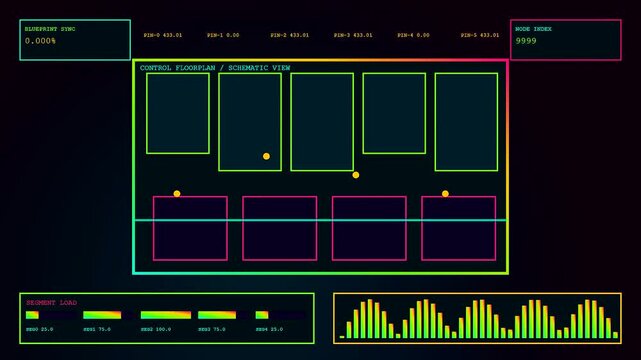Select the first green room from the left
Viewport: 641px width, 360px height.
click(178, 113)
